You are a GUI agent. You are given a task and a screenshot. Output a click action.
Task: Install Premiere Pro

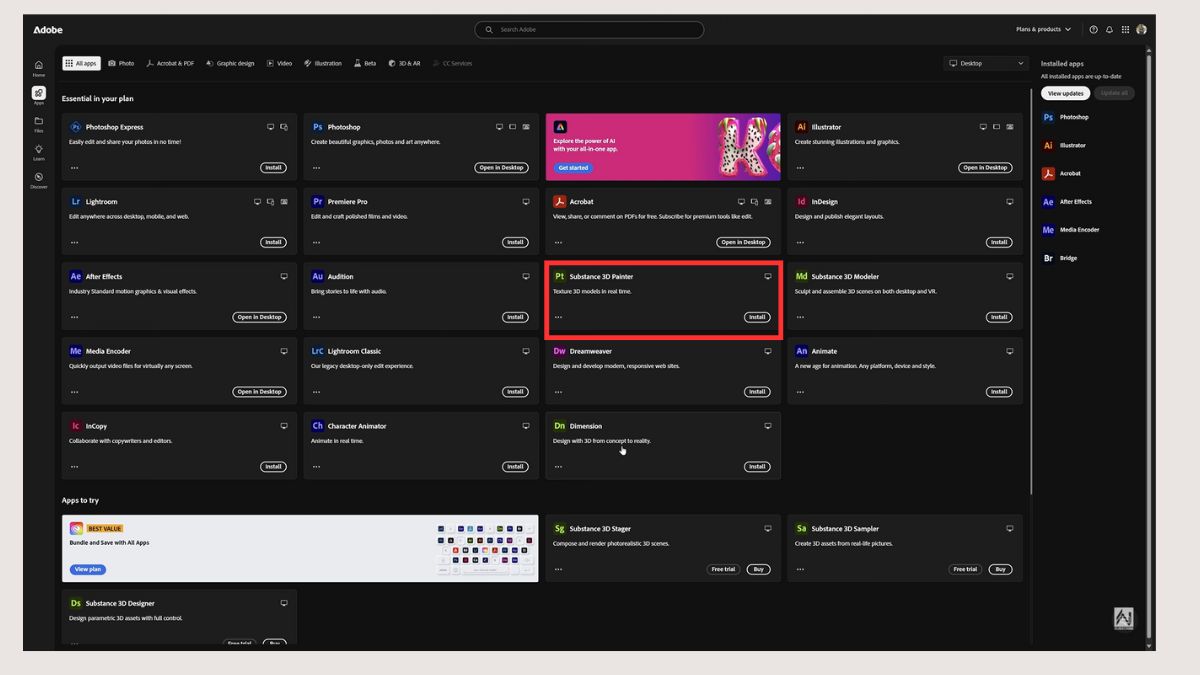[515, 242]
